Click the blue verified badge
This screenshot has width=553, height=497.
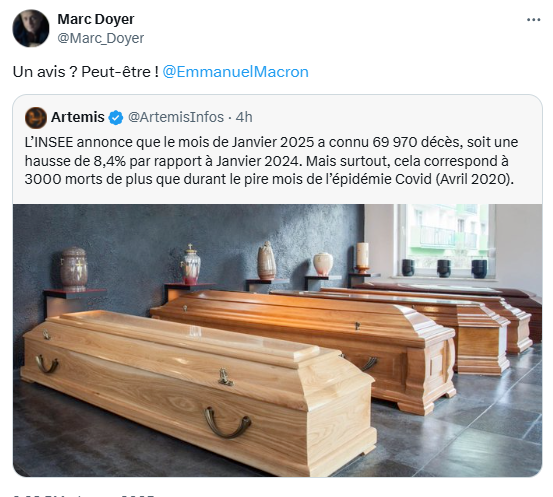[116, 117]
